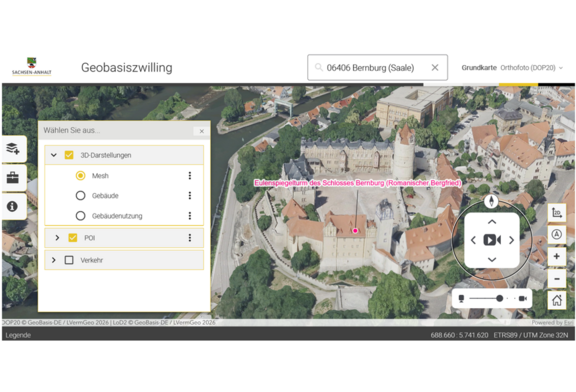Enable the Verkehr checkbox

click(69, 260)
